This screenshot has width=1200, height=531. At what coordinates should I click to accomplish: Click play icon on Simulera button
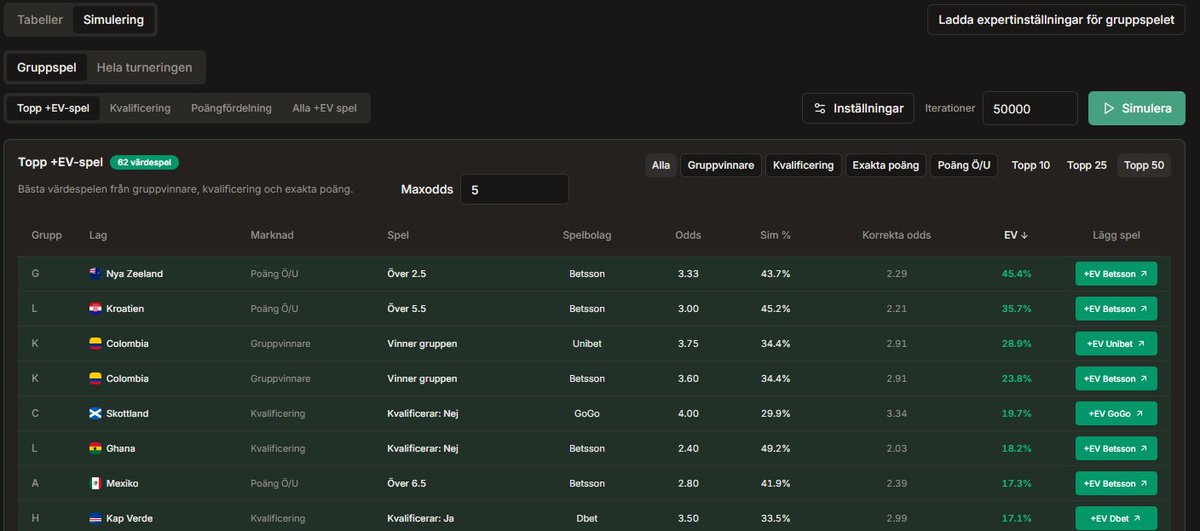tap(1108, 108)
